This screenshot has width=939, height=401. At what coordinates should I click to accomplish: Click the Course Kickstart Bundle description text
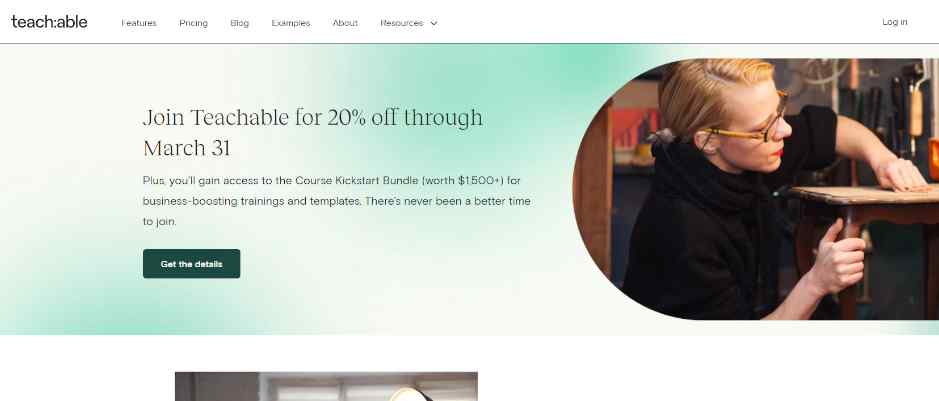pos(337,200)
